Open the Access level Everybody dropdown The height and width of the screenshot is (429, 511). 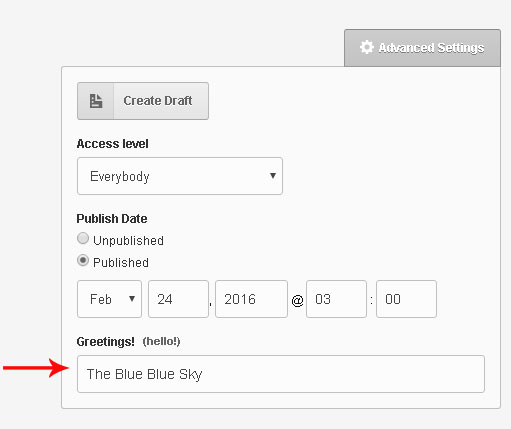click(180, 176)
